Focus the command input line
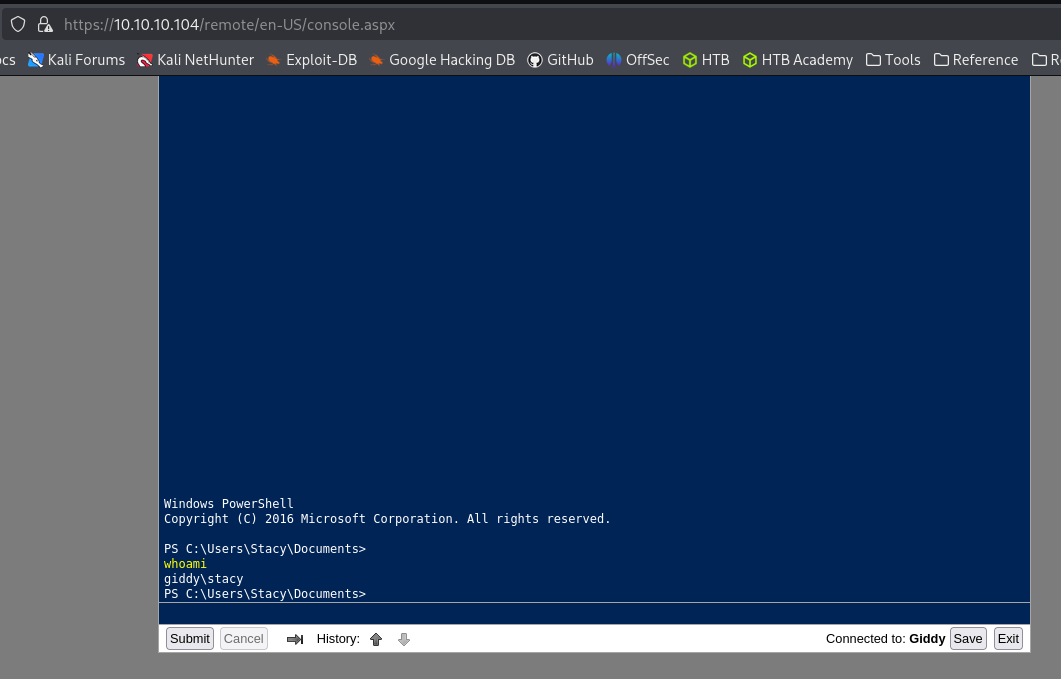 pyautogui.click(x=594, y=613)
